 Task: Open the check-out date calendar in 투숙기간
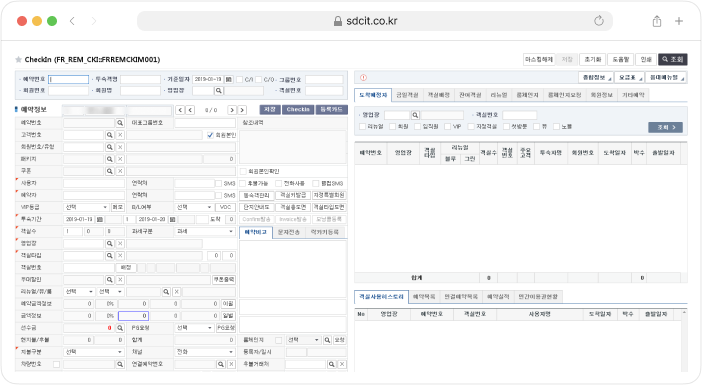click(172, 219)
